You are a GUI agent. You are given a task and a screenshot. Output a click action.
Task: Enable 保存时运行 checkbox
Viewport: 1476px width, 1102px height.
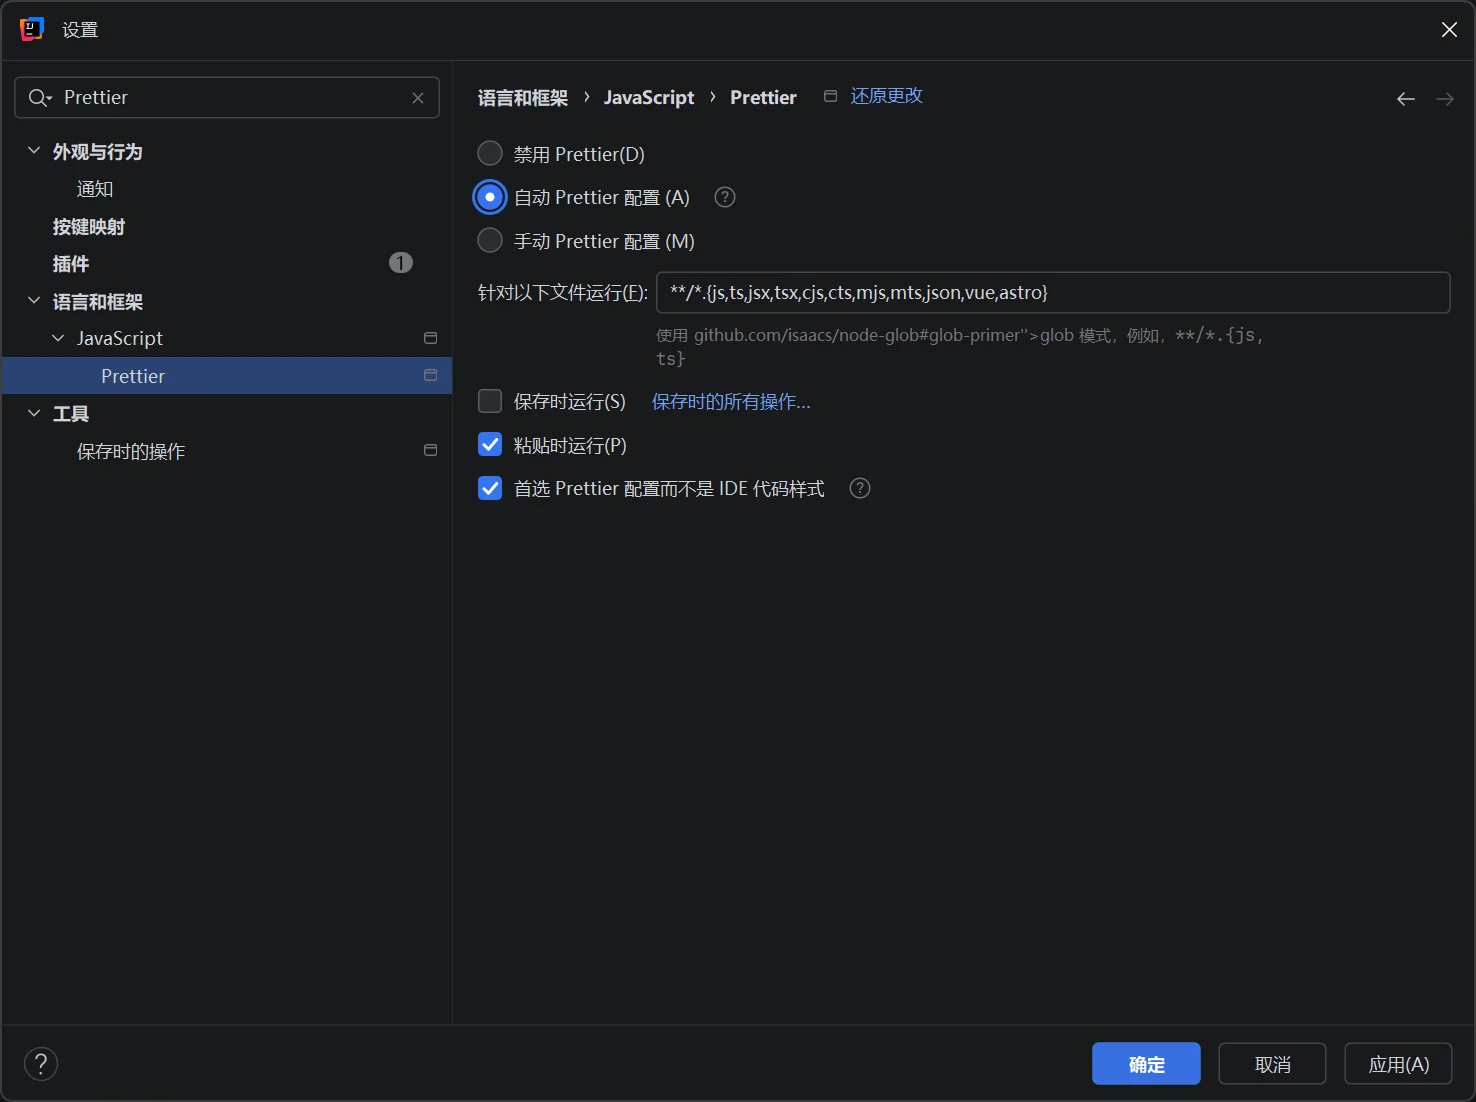pyautogui.click(x=490, y=401)
